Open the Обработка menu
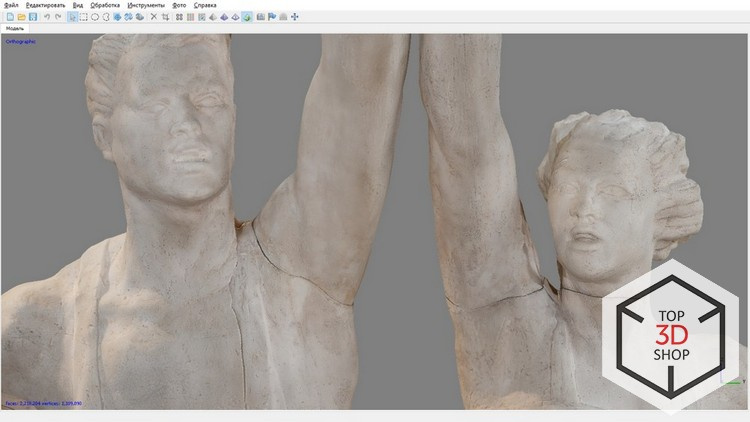The image size is (750, 422). click(x=105, y=5)
